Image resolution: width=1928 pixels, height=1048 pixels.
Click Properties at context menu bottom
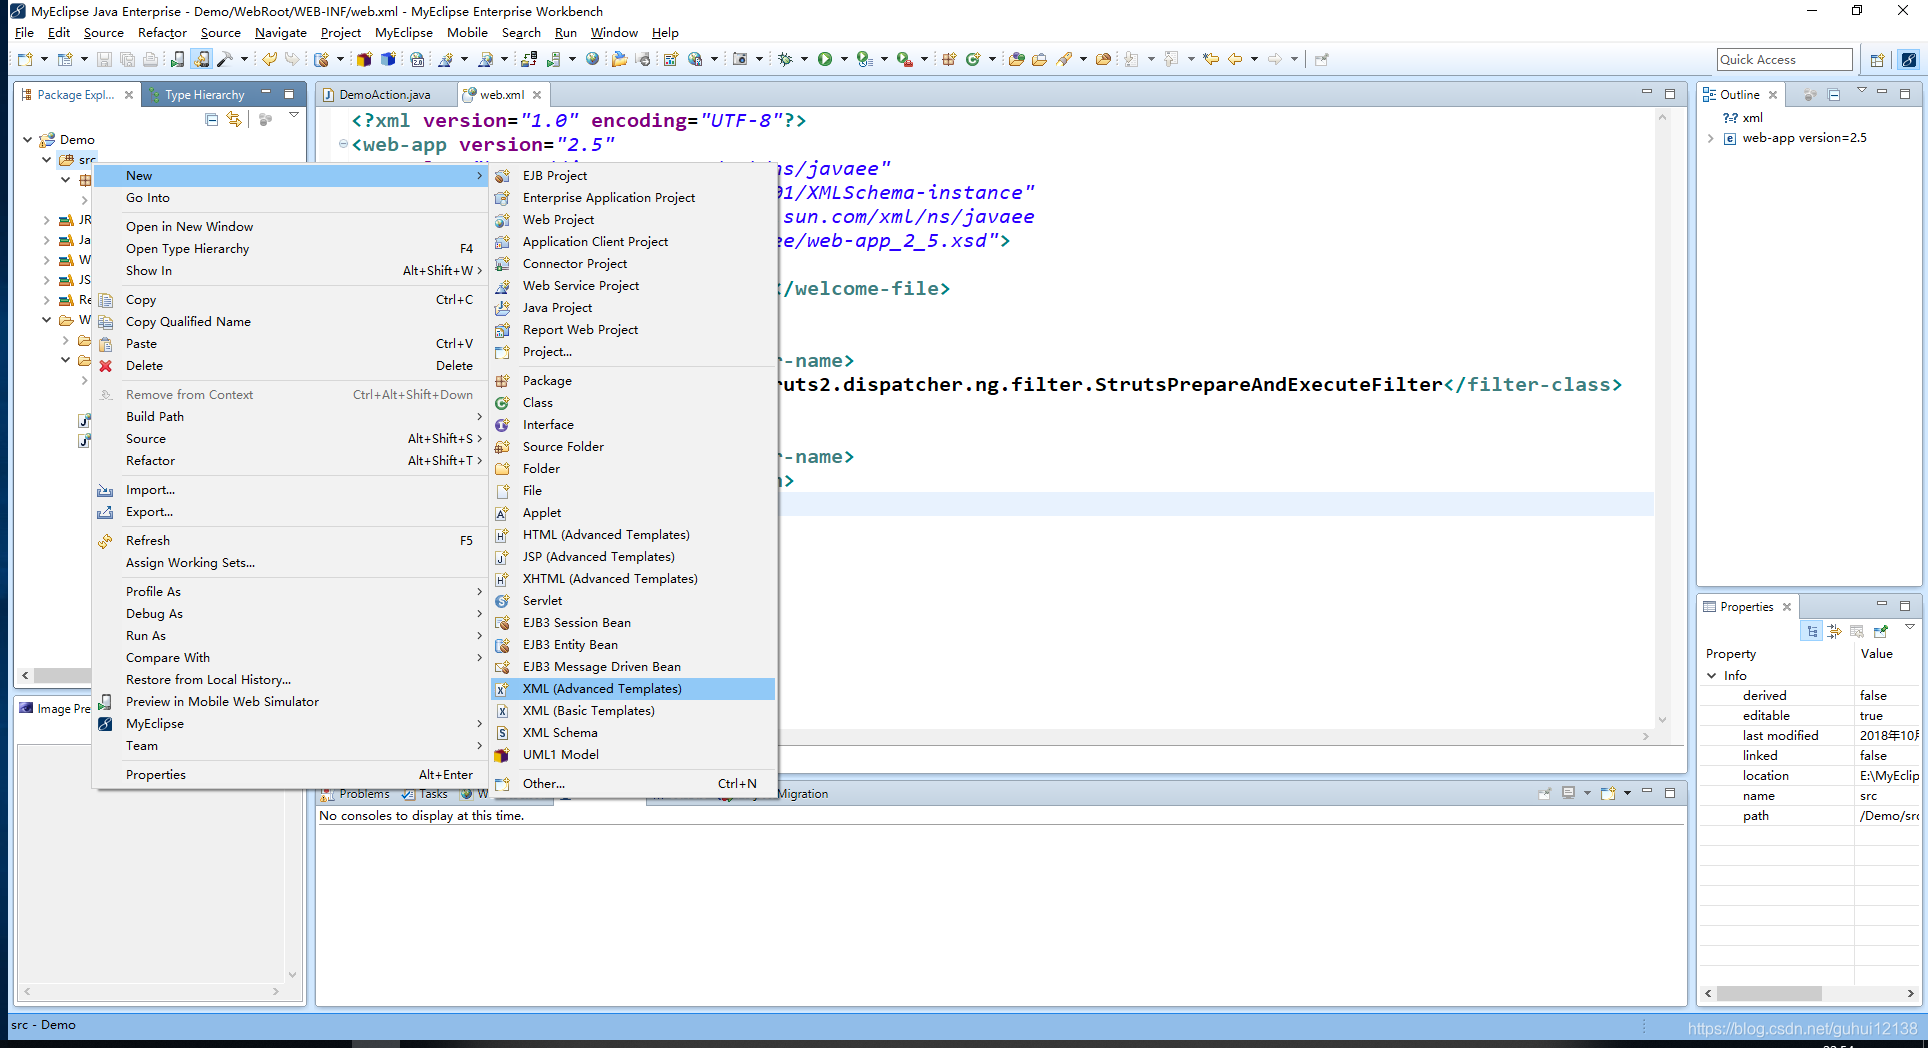coord(290,775)
